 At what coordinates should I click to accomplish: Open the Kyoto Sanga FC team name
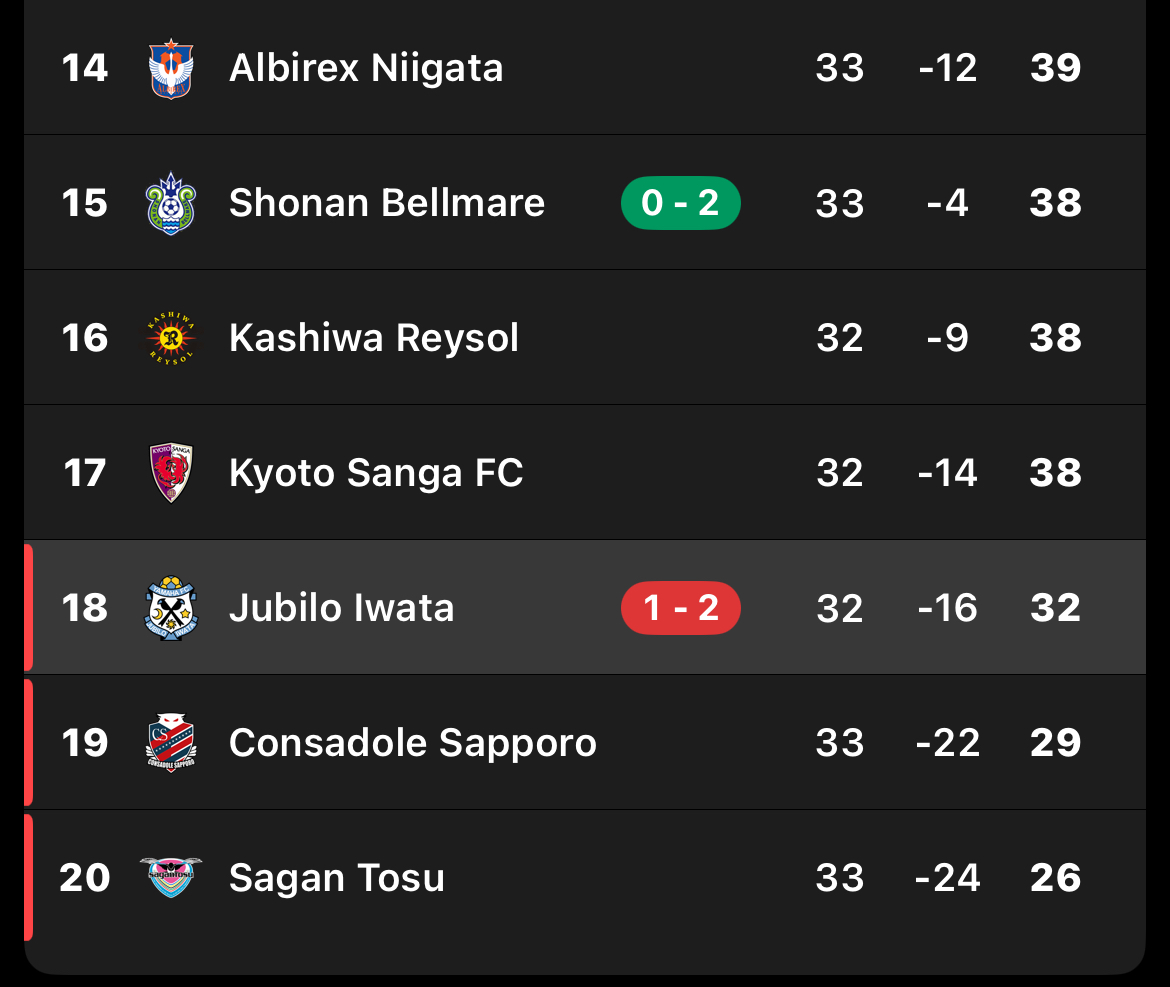click(x=376, y=473)
